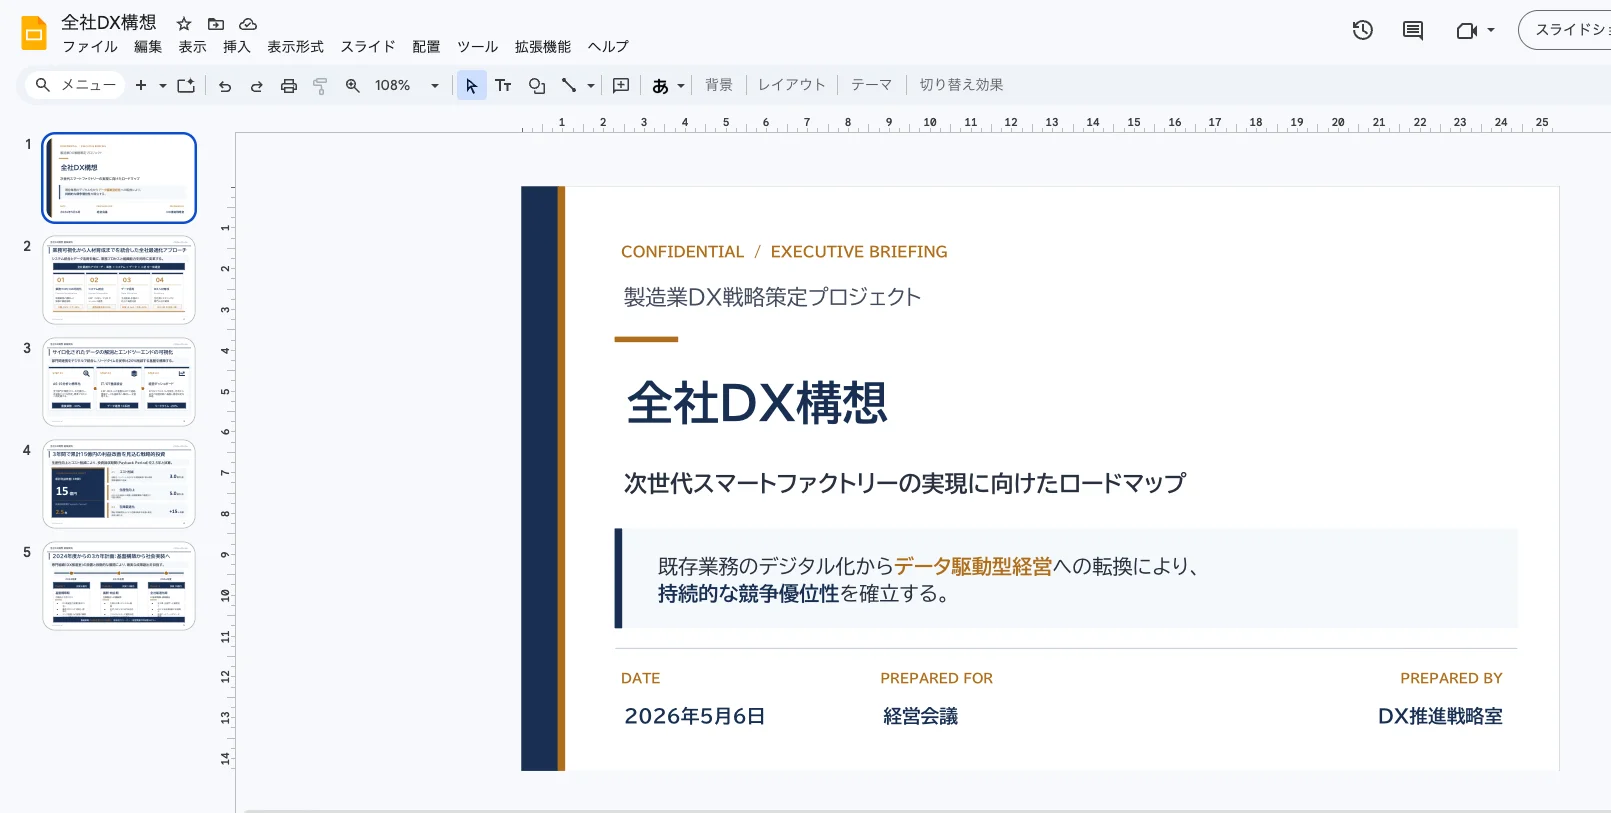This screenshot has height=813, width=1611.
Task: Open the スライド menu
Action: [368, 46]
